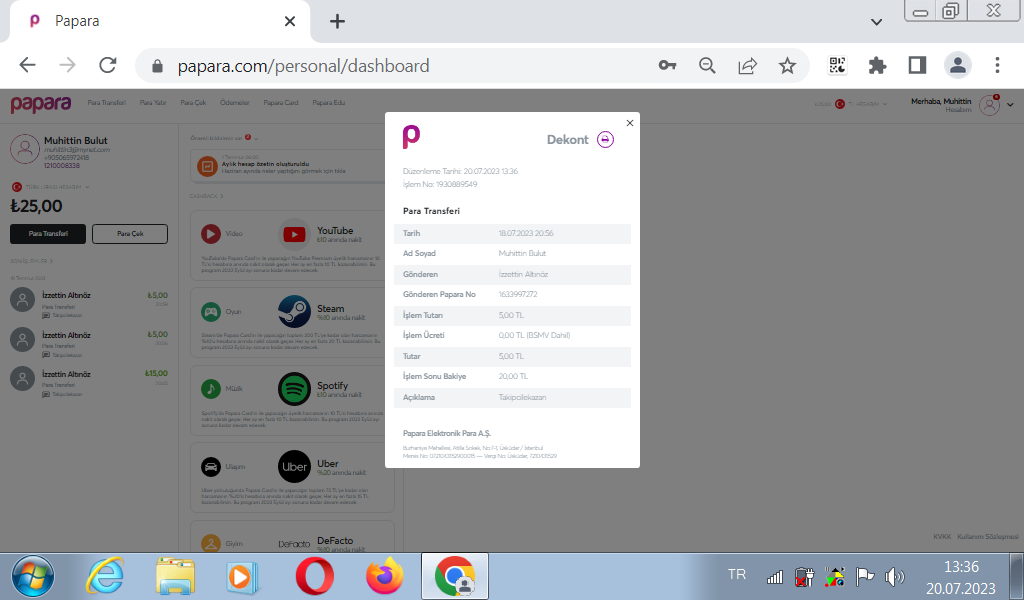Open Opera browser from taskbar
1024x600 pixels.
tap(315, 576)
